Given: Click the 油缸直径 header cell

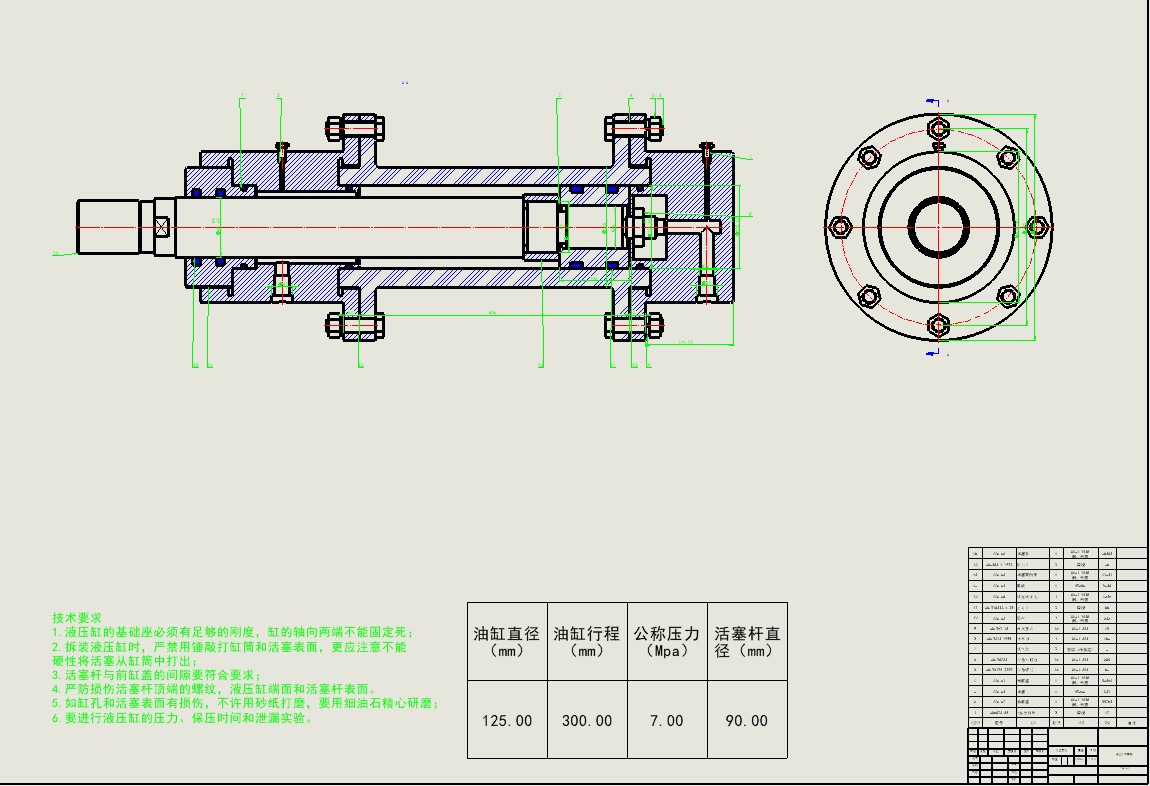Looking at the screenshot, I should [x=506, y=641].
